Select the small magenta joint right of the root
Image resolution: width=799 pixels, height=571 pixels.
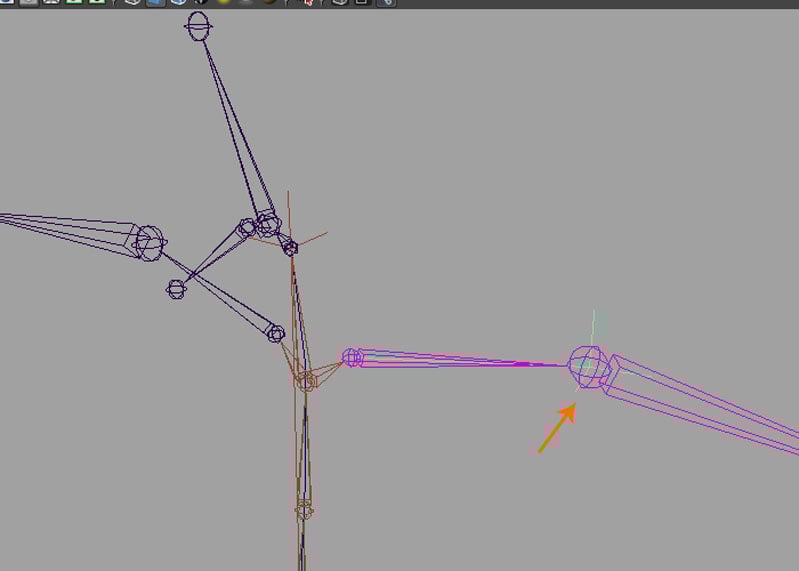point(352,358)
